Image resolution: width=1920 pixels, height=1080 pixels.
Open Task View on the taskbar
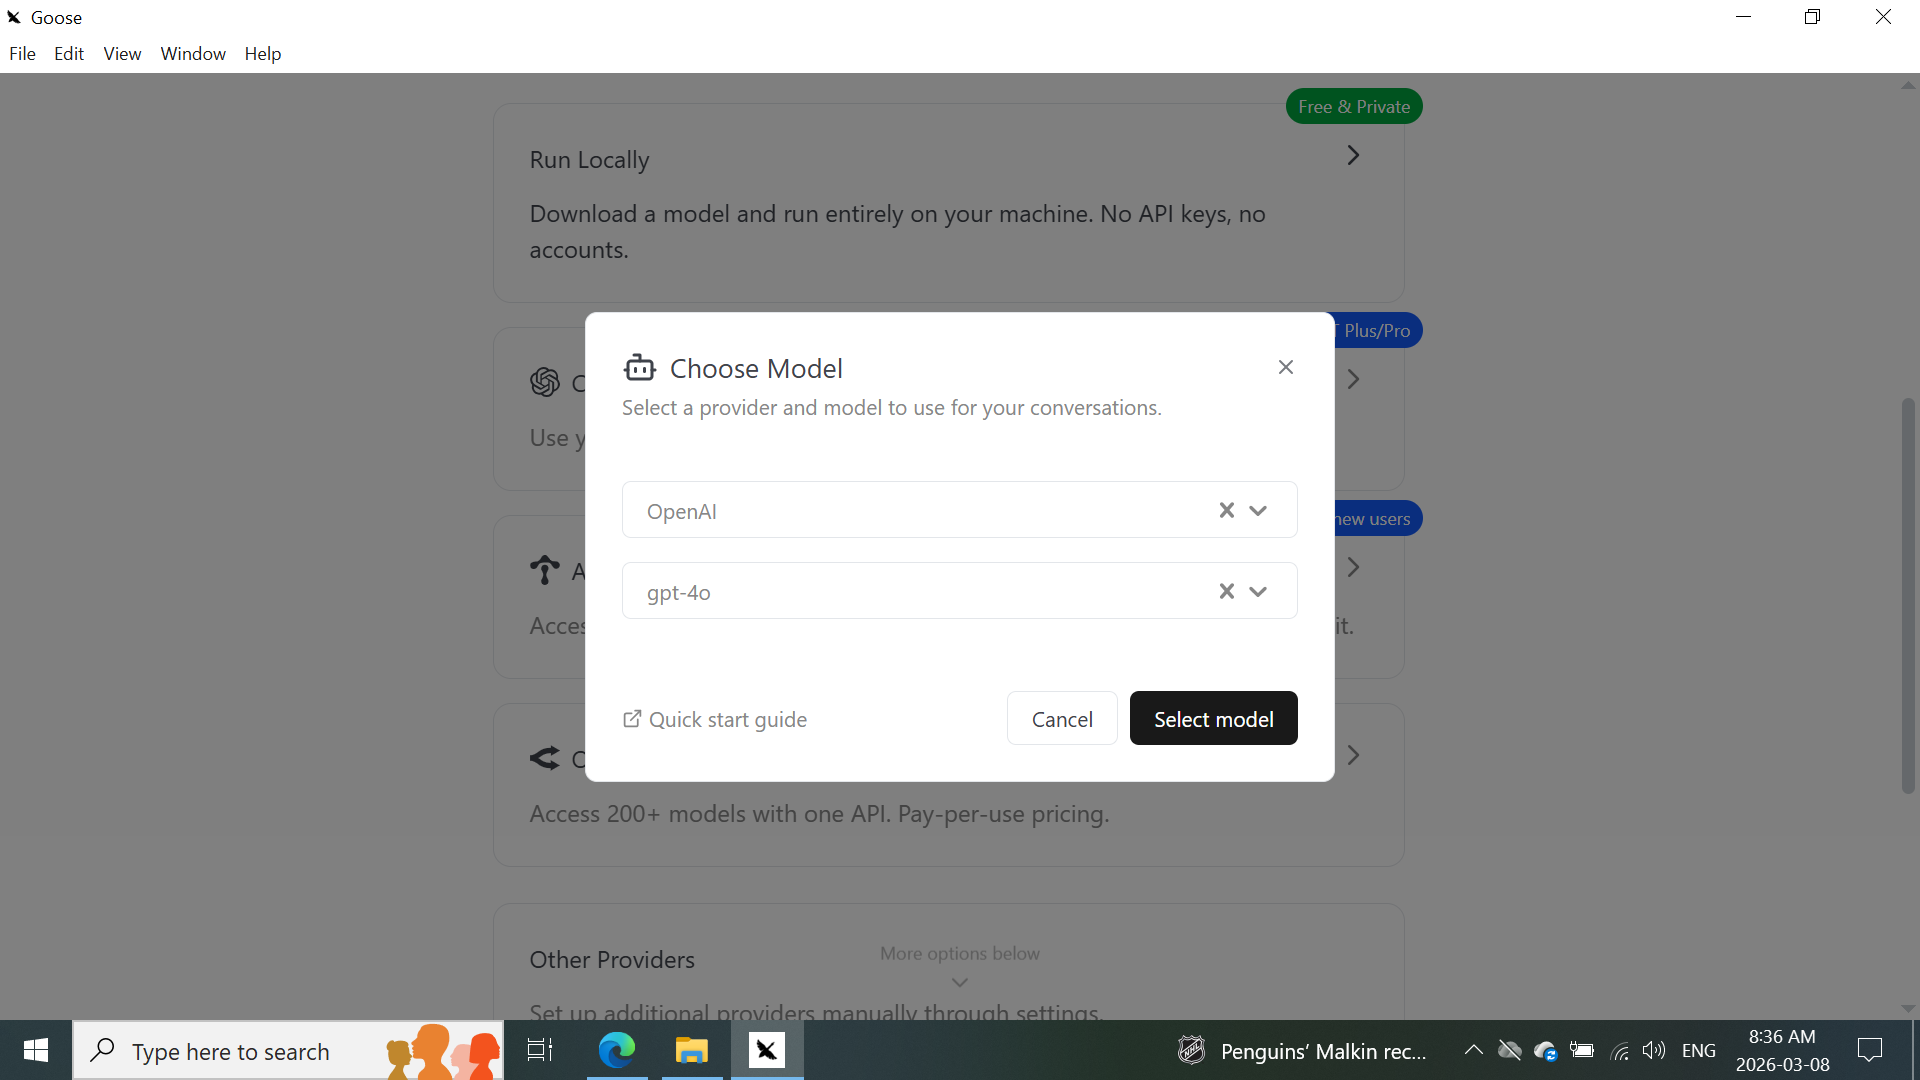[x=540, y=1050]
